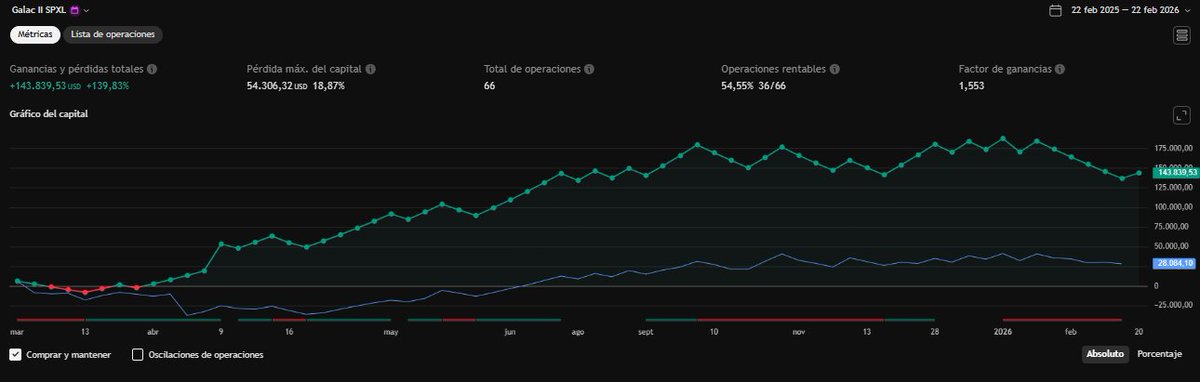Click the Pérdida máx. del capital label
The width and height of the screenshot is (1200, 382).
tap(304, 70)
